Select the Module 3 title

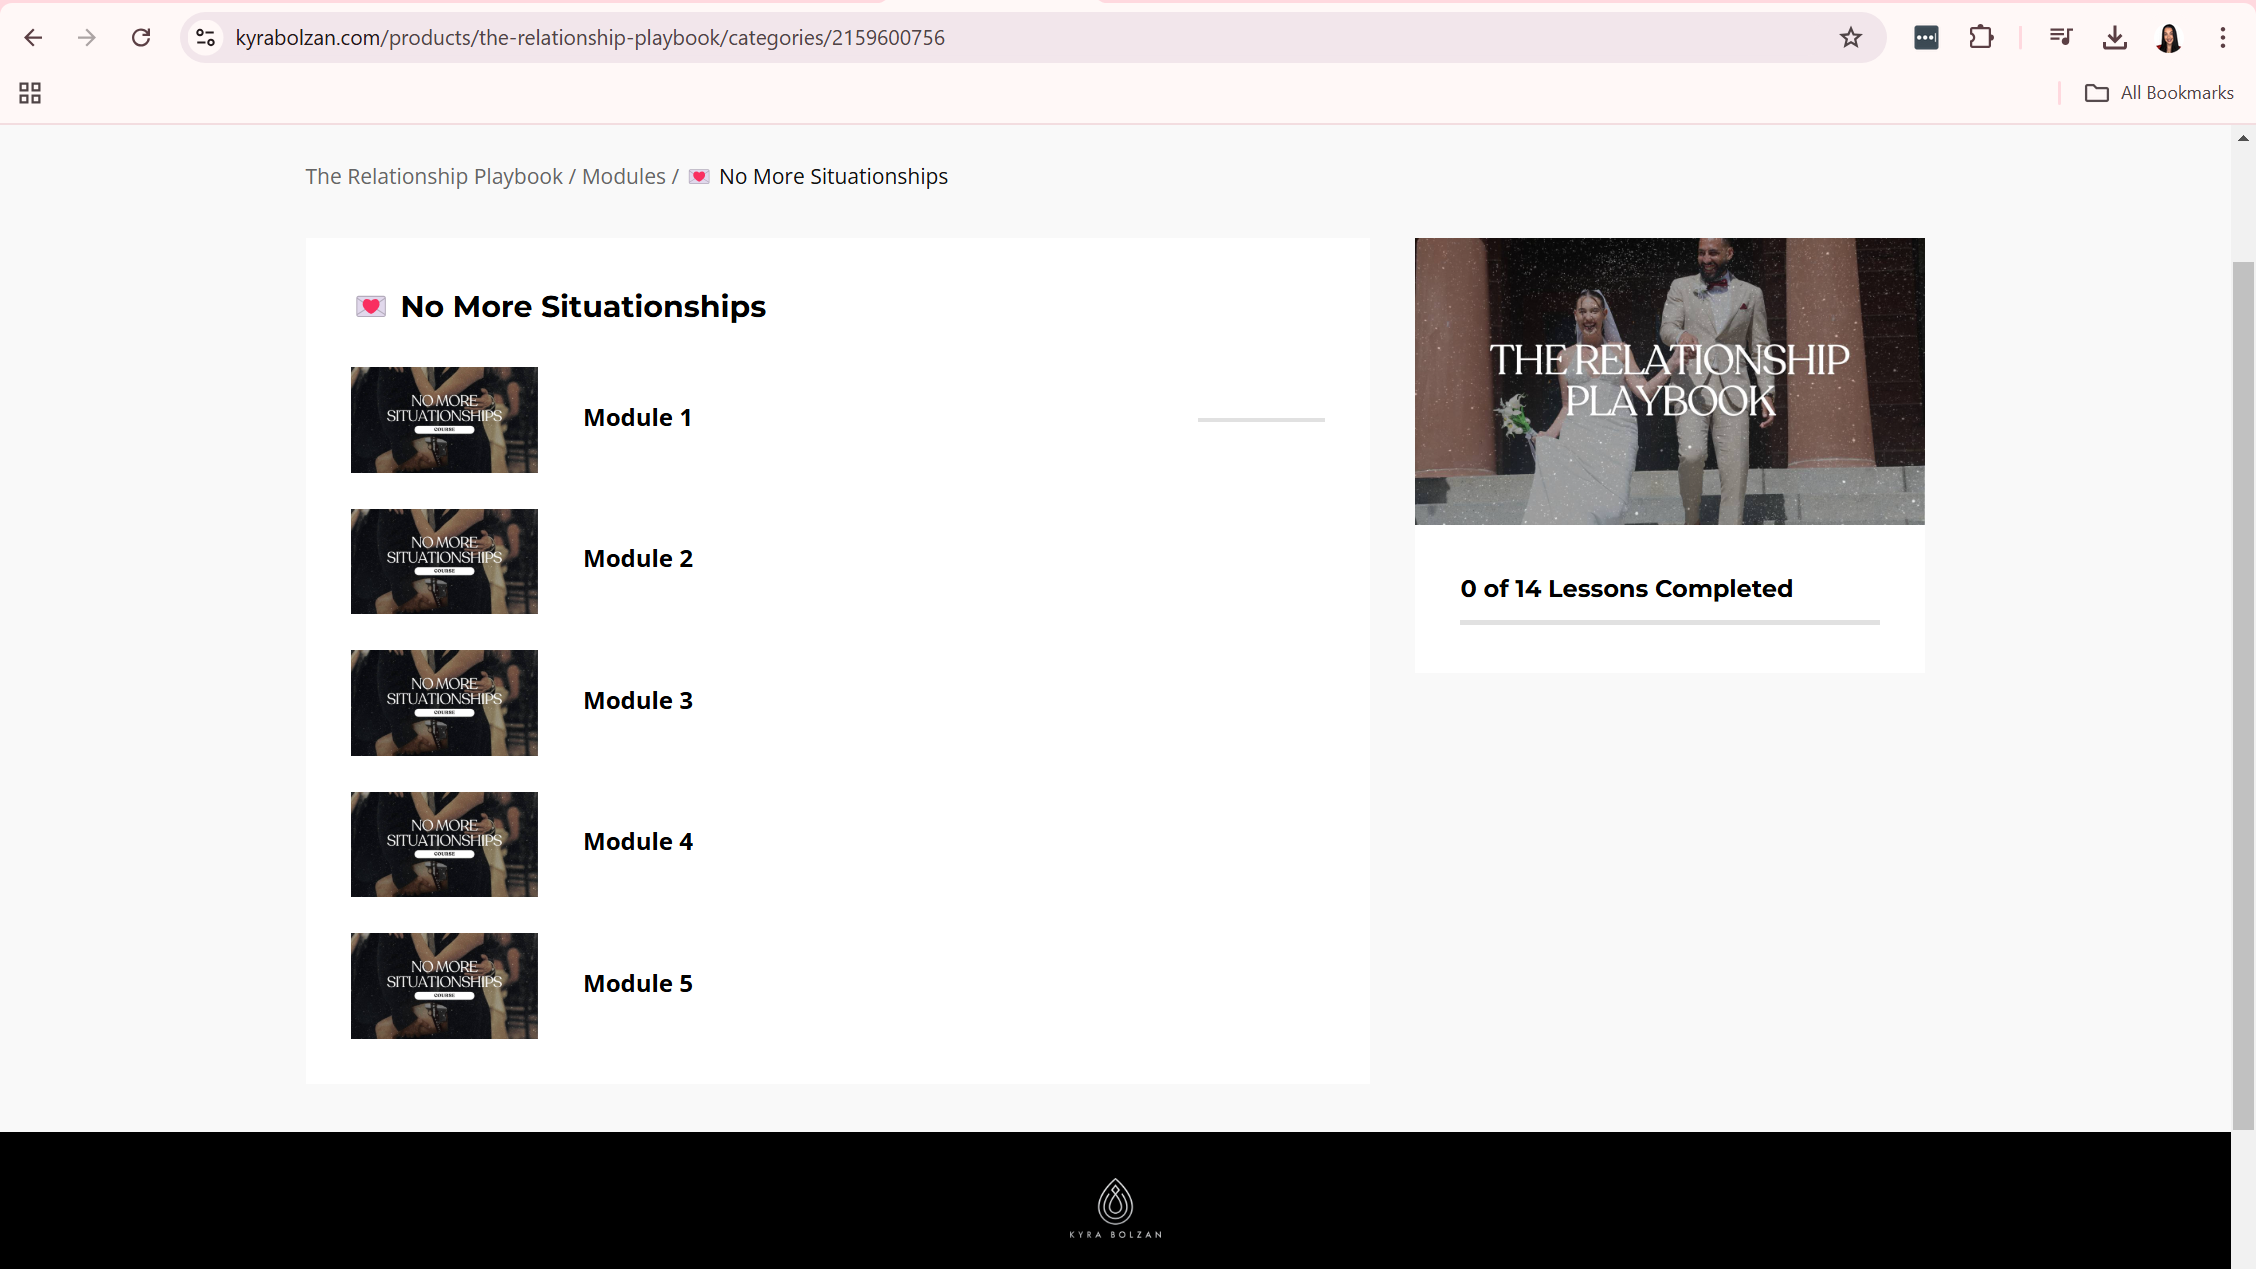(x=637, y=701)
